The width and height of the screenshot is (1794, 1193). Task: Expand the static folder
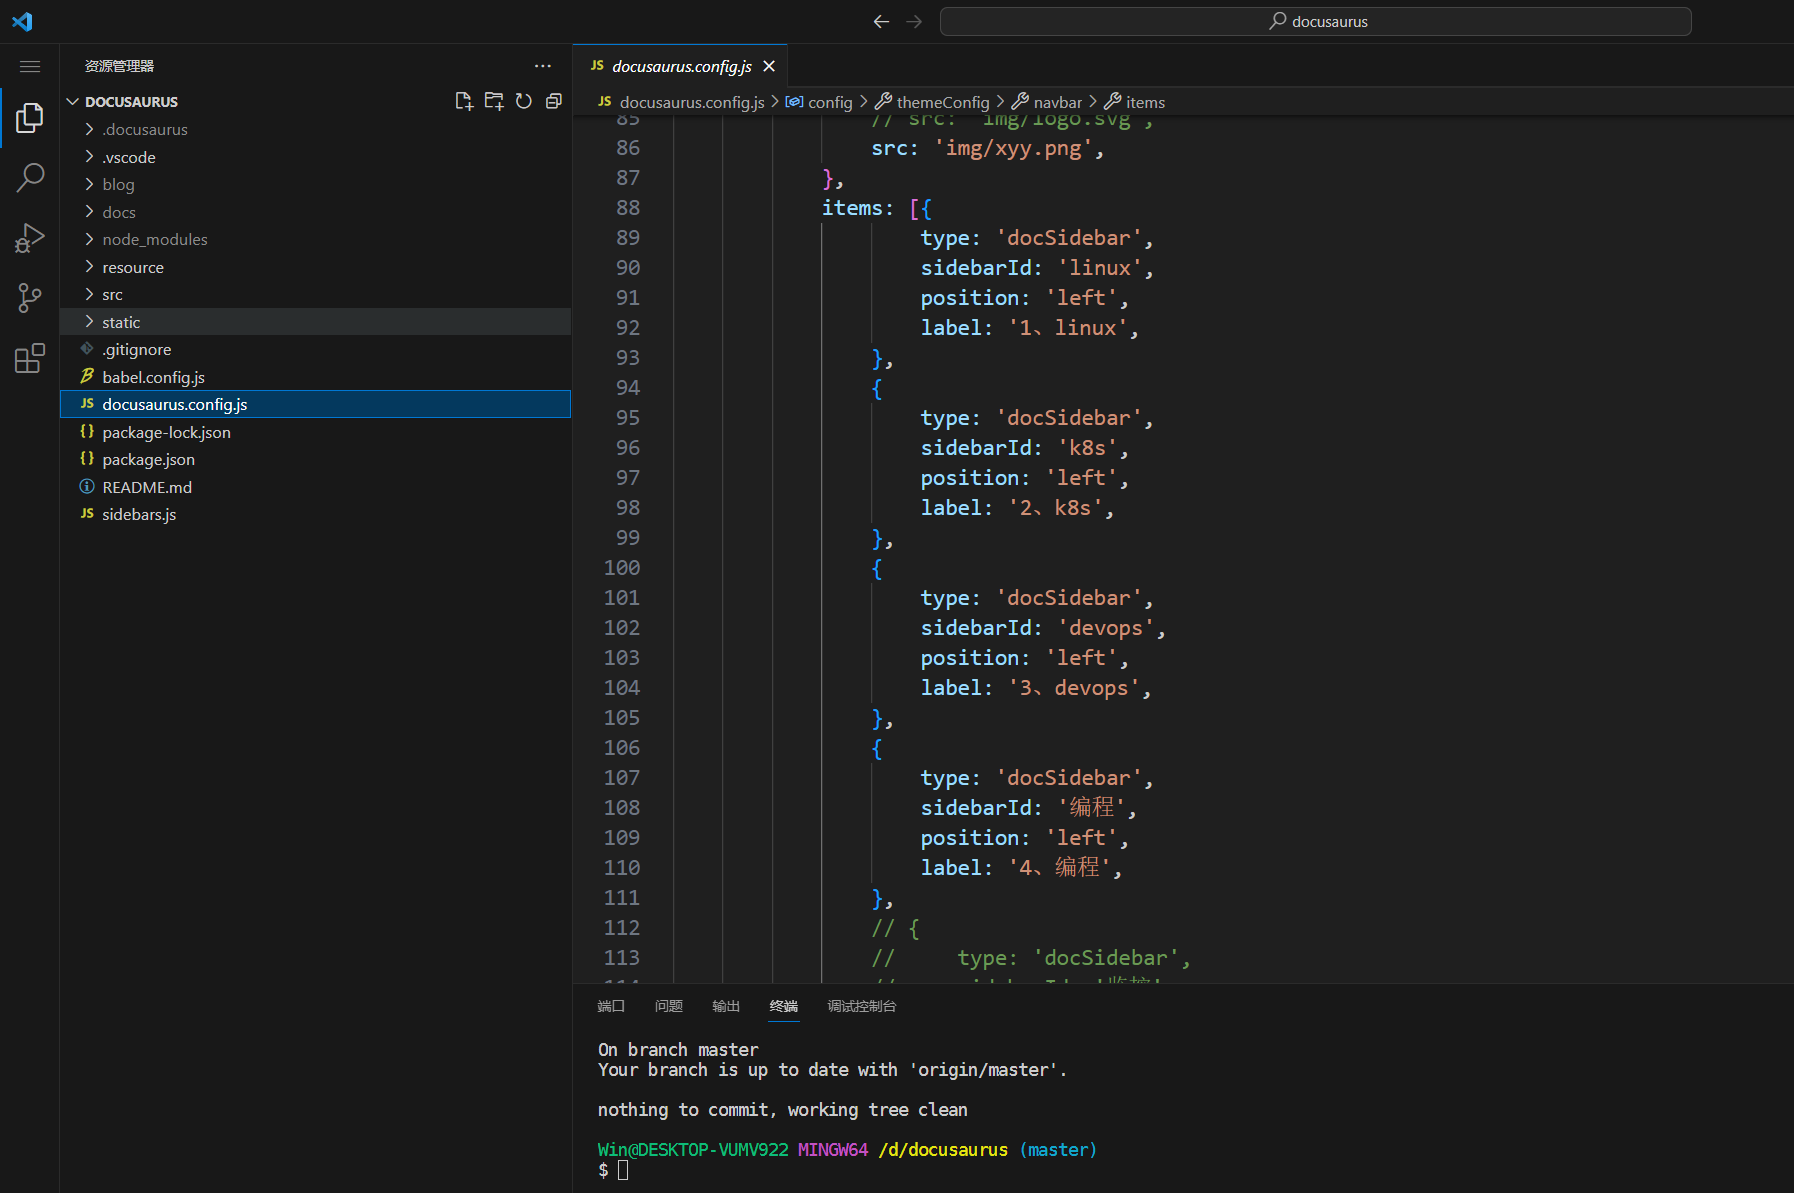[x=315, y=322]
